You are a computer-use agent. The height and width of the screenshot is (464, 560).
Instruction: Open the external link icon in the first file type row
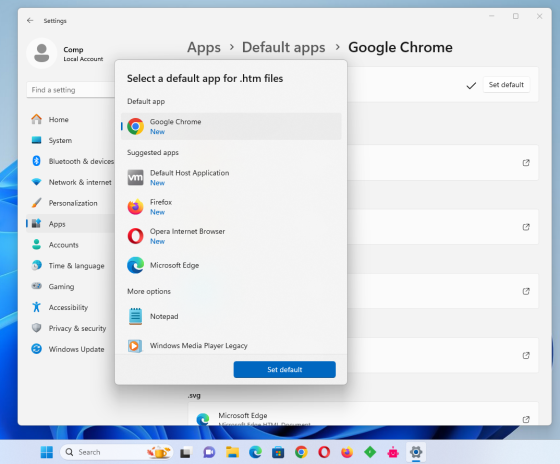[x=526, y=163]
